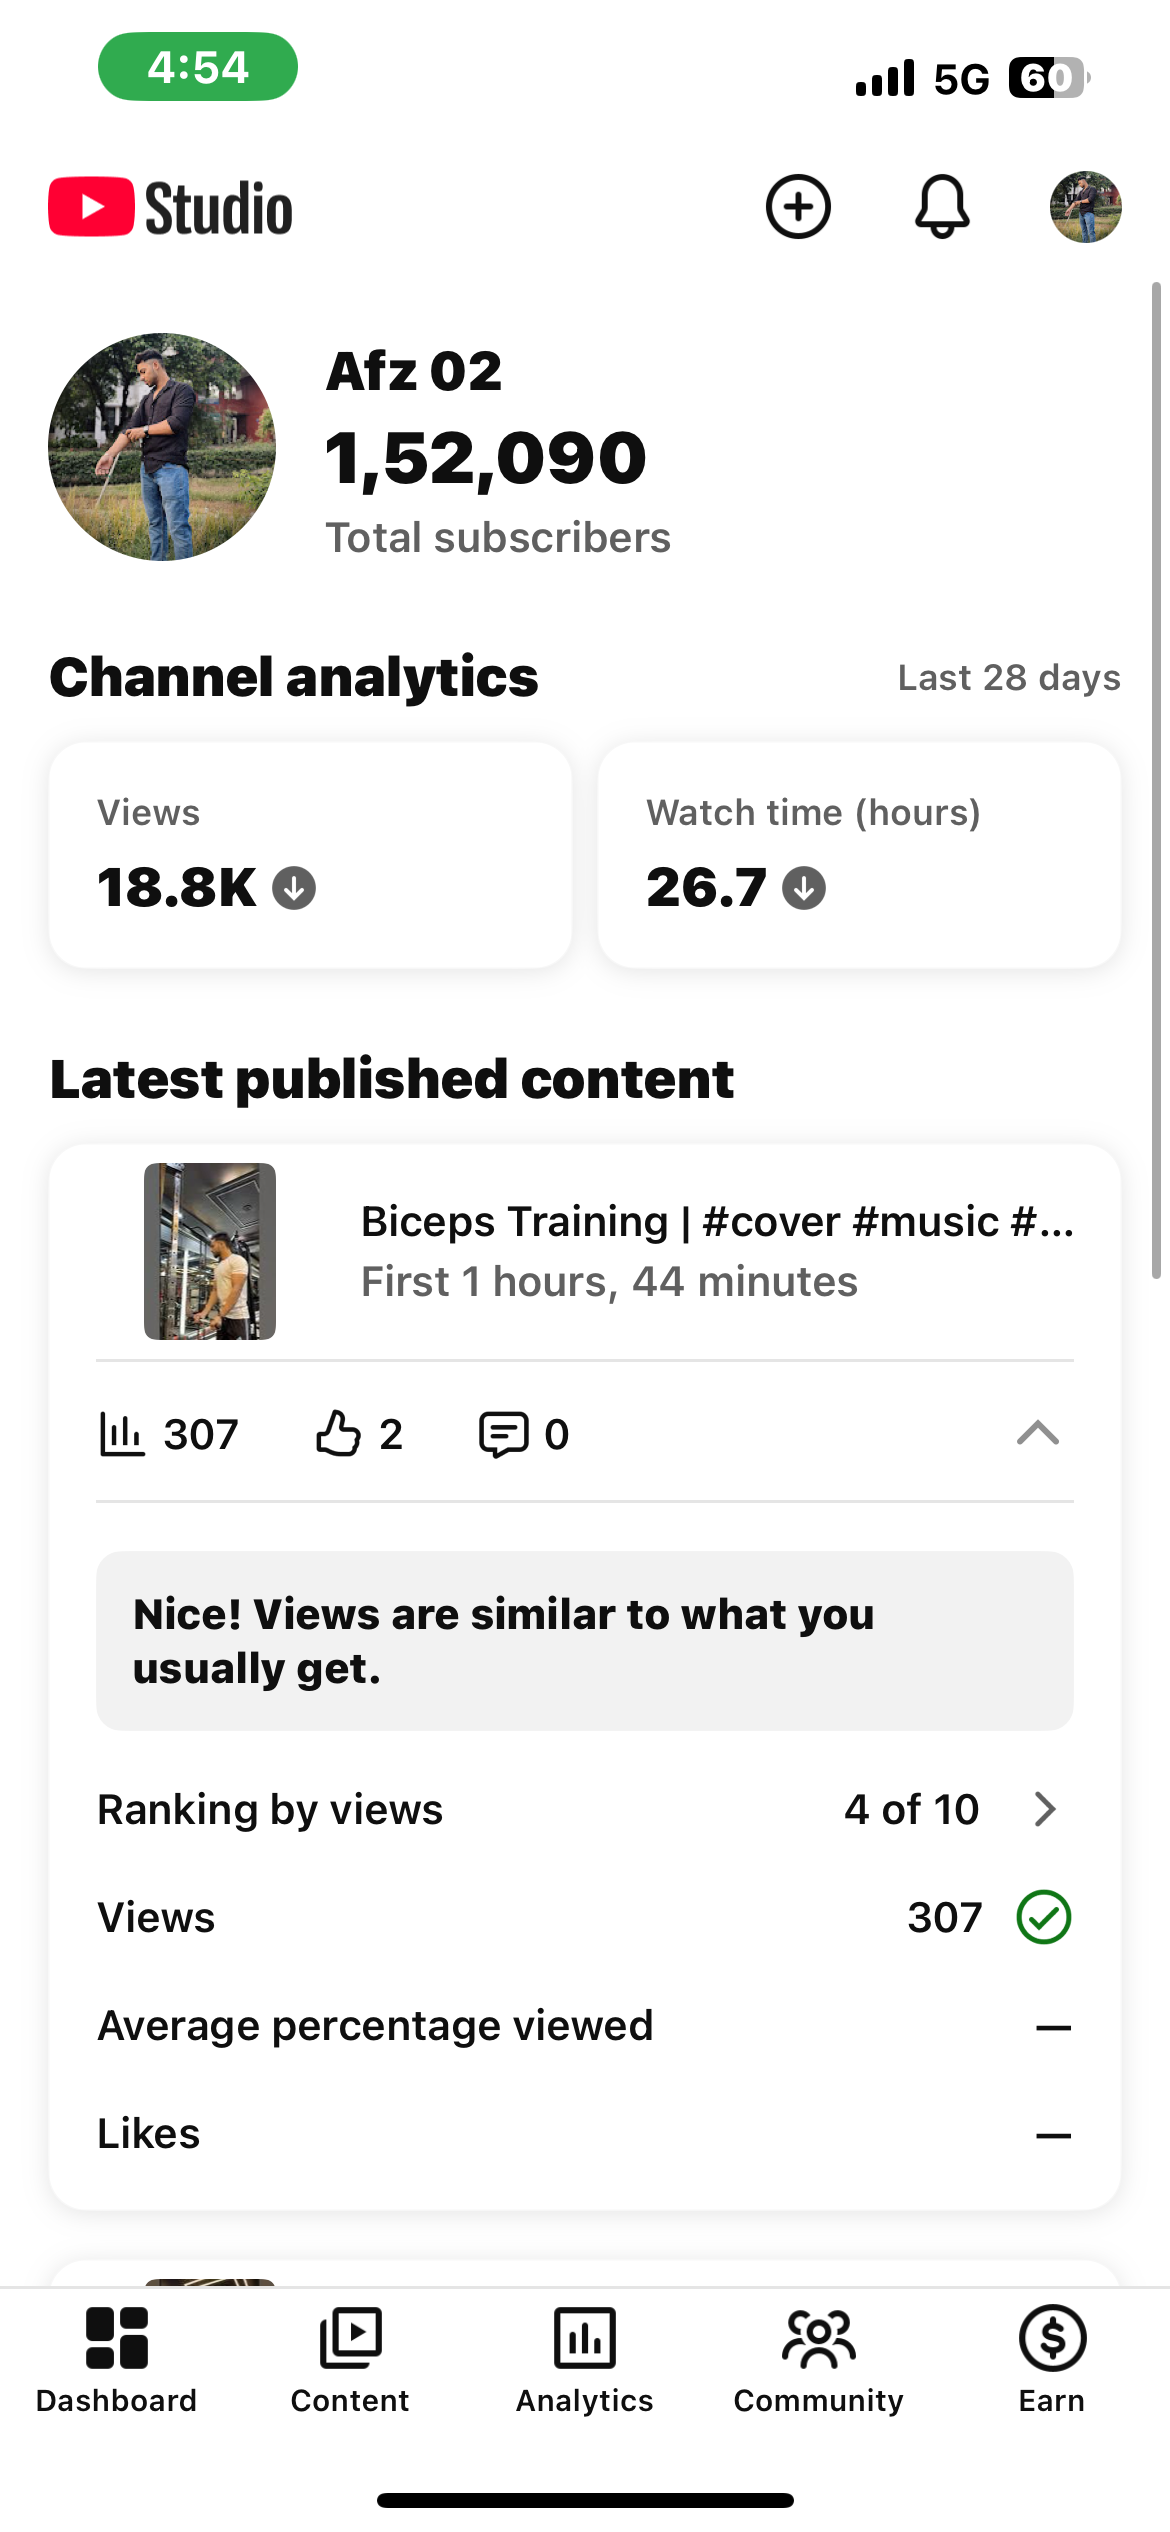Screen dimensions: 1170x2532
Task: Open the account avatar in header
Action: pyautogui.click(x=1085, y=207)
